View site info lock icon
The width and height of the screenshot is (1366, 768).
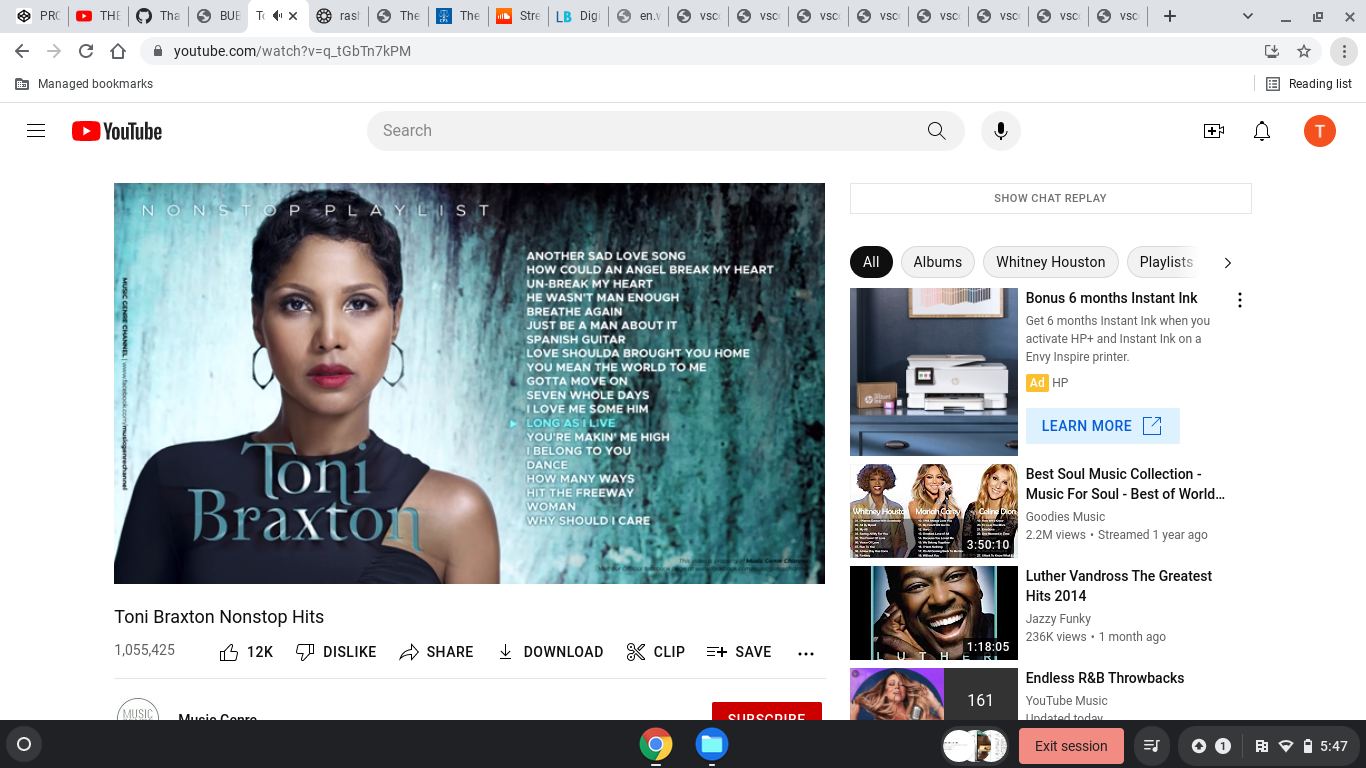157,51
